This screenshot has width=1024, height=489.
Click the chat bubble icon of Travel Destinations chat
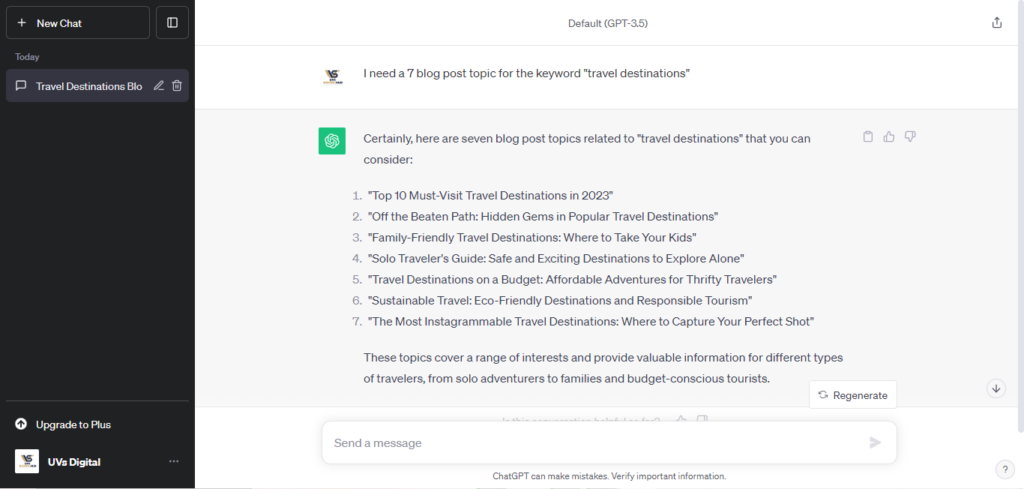[x=21, y=86]
